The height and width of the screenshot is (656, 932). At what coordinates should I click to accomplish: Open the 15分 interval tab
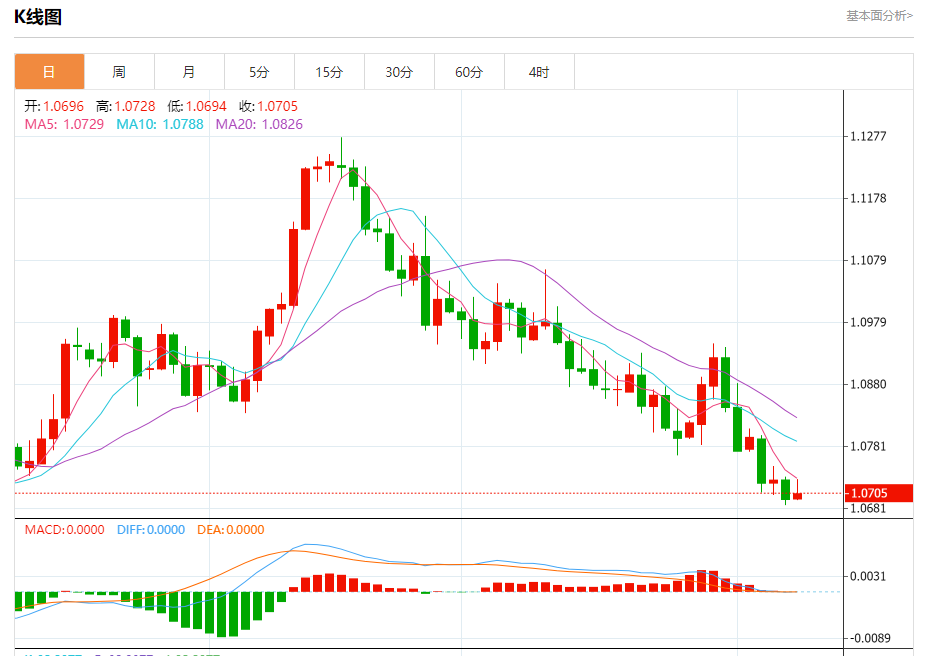(329, 72)
